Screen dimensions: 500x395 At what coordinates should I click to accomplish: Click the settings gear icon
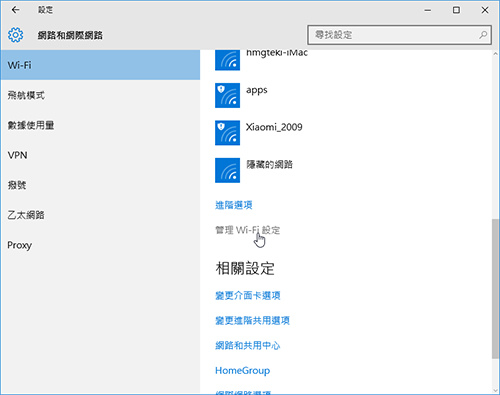pos(15,35)
